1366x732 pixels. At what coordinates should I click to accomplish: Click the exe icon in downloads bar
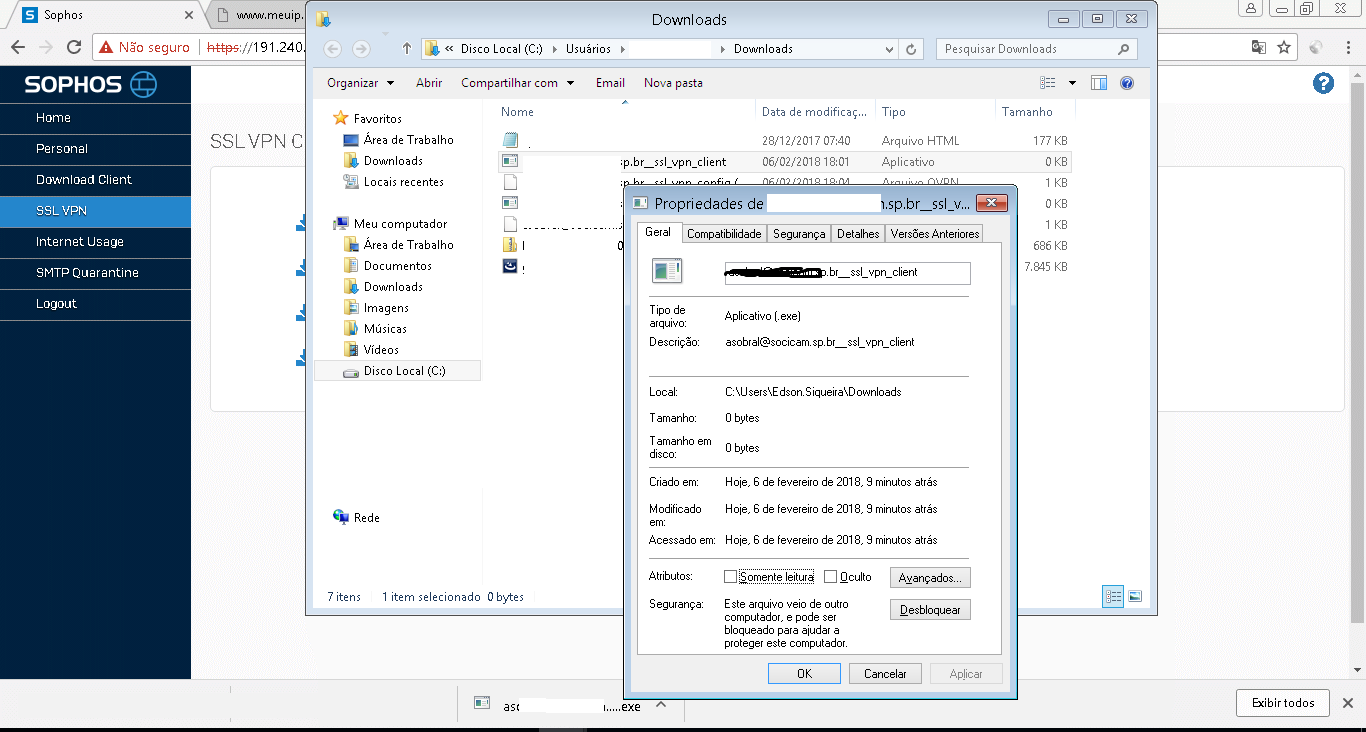coord(482,704)
